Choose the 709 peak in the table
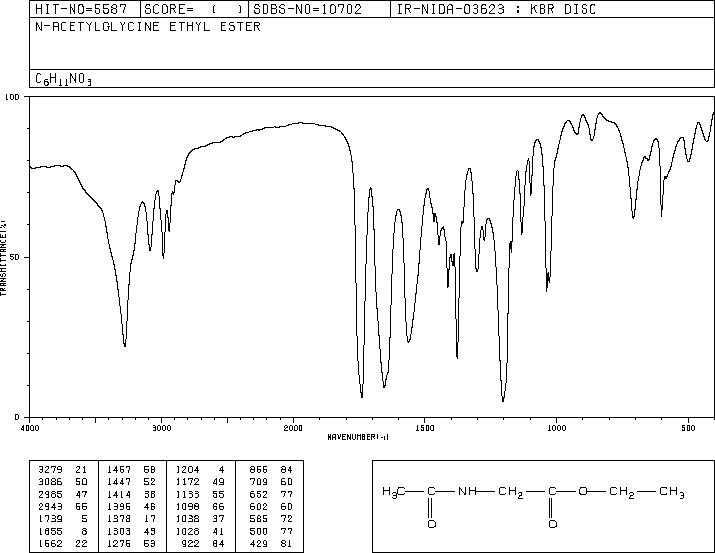The height and width of the screenshot is (553, 715). pyautogui.click(x=259, y=482)
